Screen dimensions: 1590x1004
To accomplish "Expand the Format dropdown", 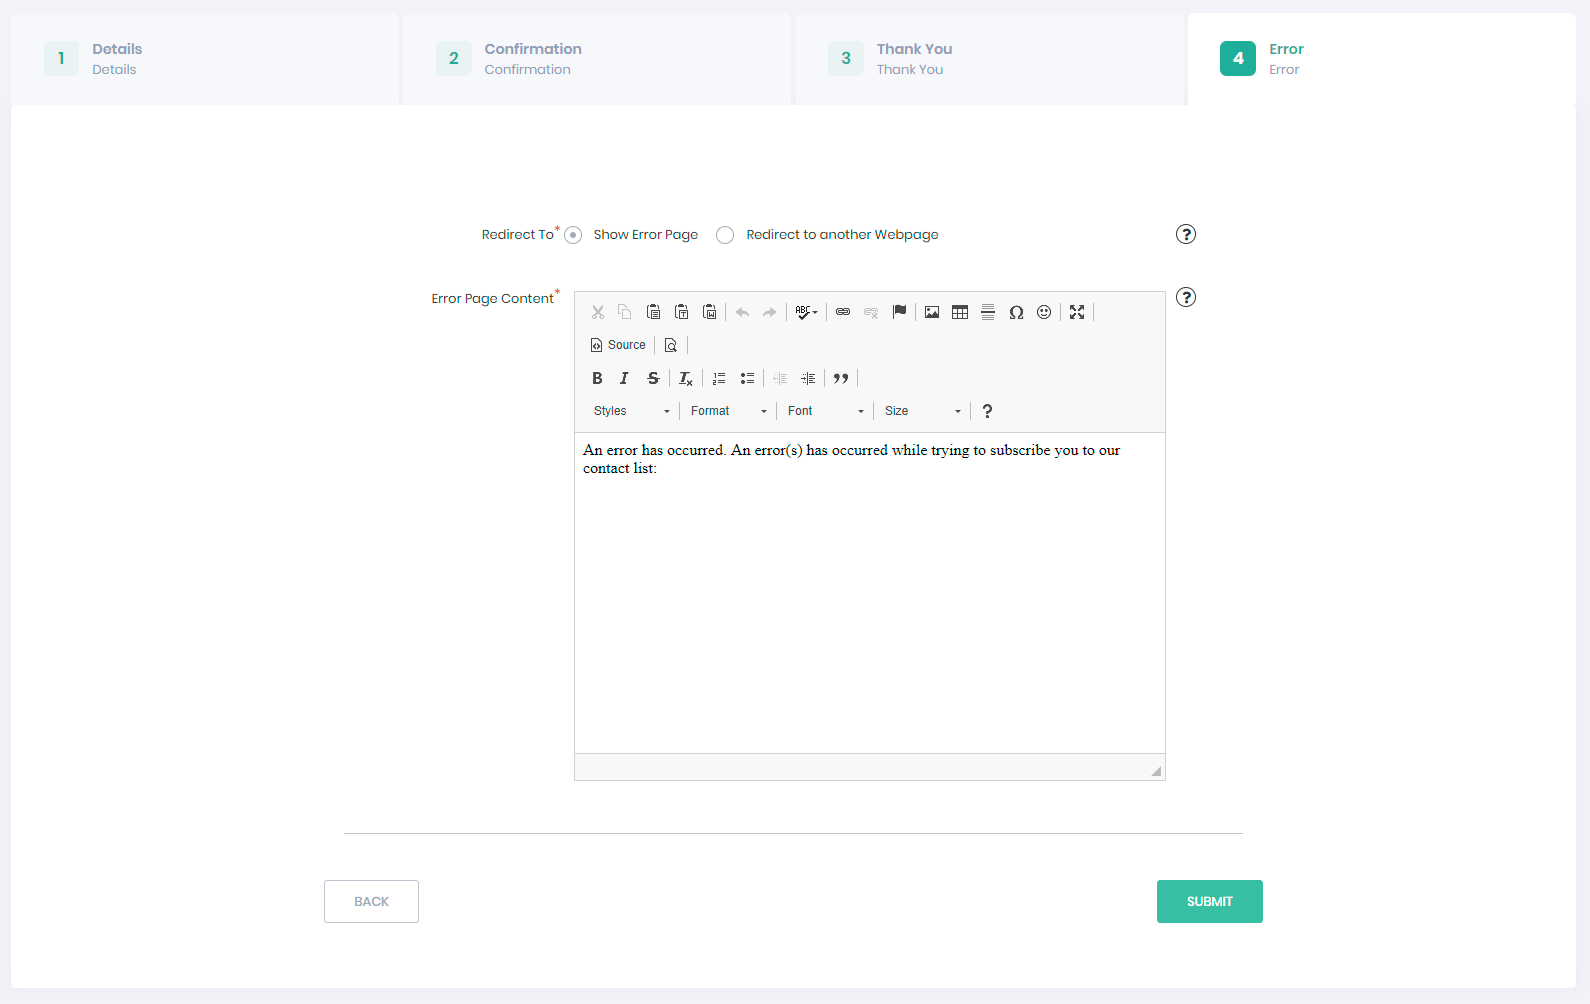I will 728,411.
